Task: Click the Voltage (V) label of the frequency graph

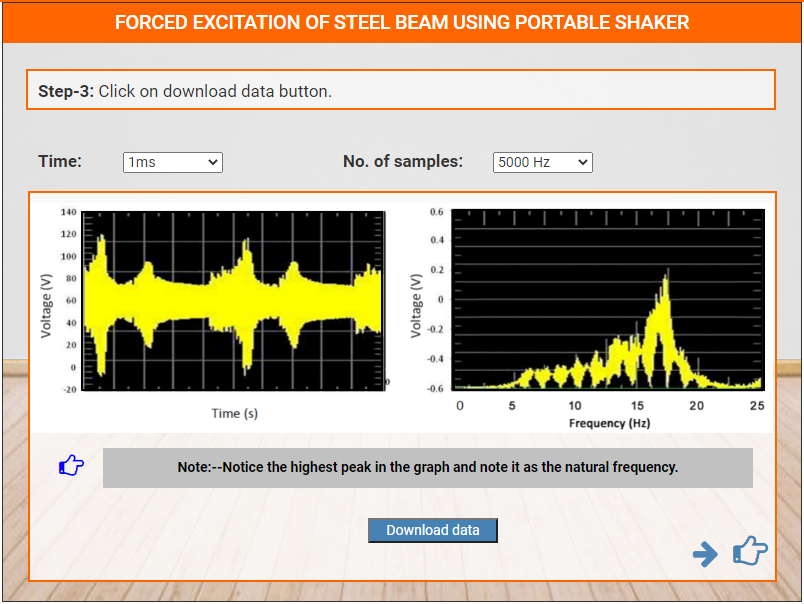Action: tap(416, 300)
